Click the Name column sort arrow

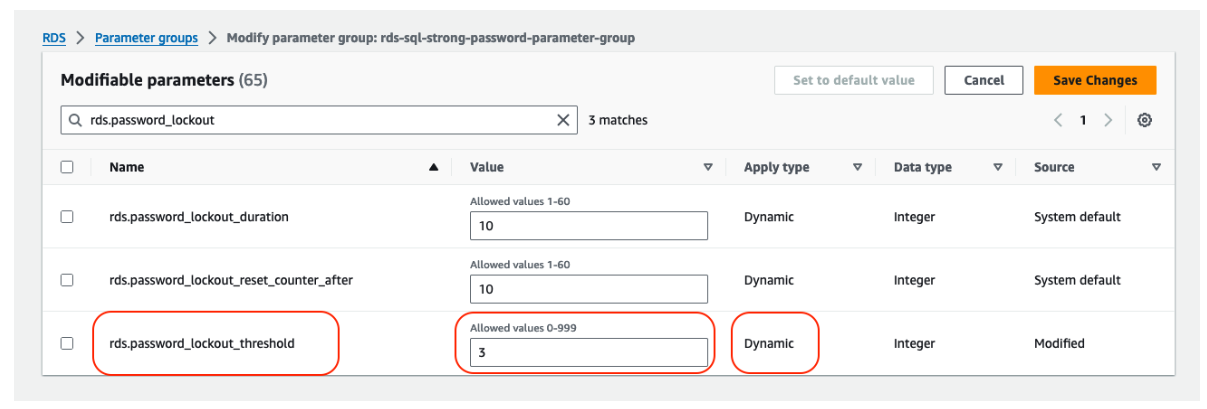click(433, 168)
